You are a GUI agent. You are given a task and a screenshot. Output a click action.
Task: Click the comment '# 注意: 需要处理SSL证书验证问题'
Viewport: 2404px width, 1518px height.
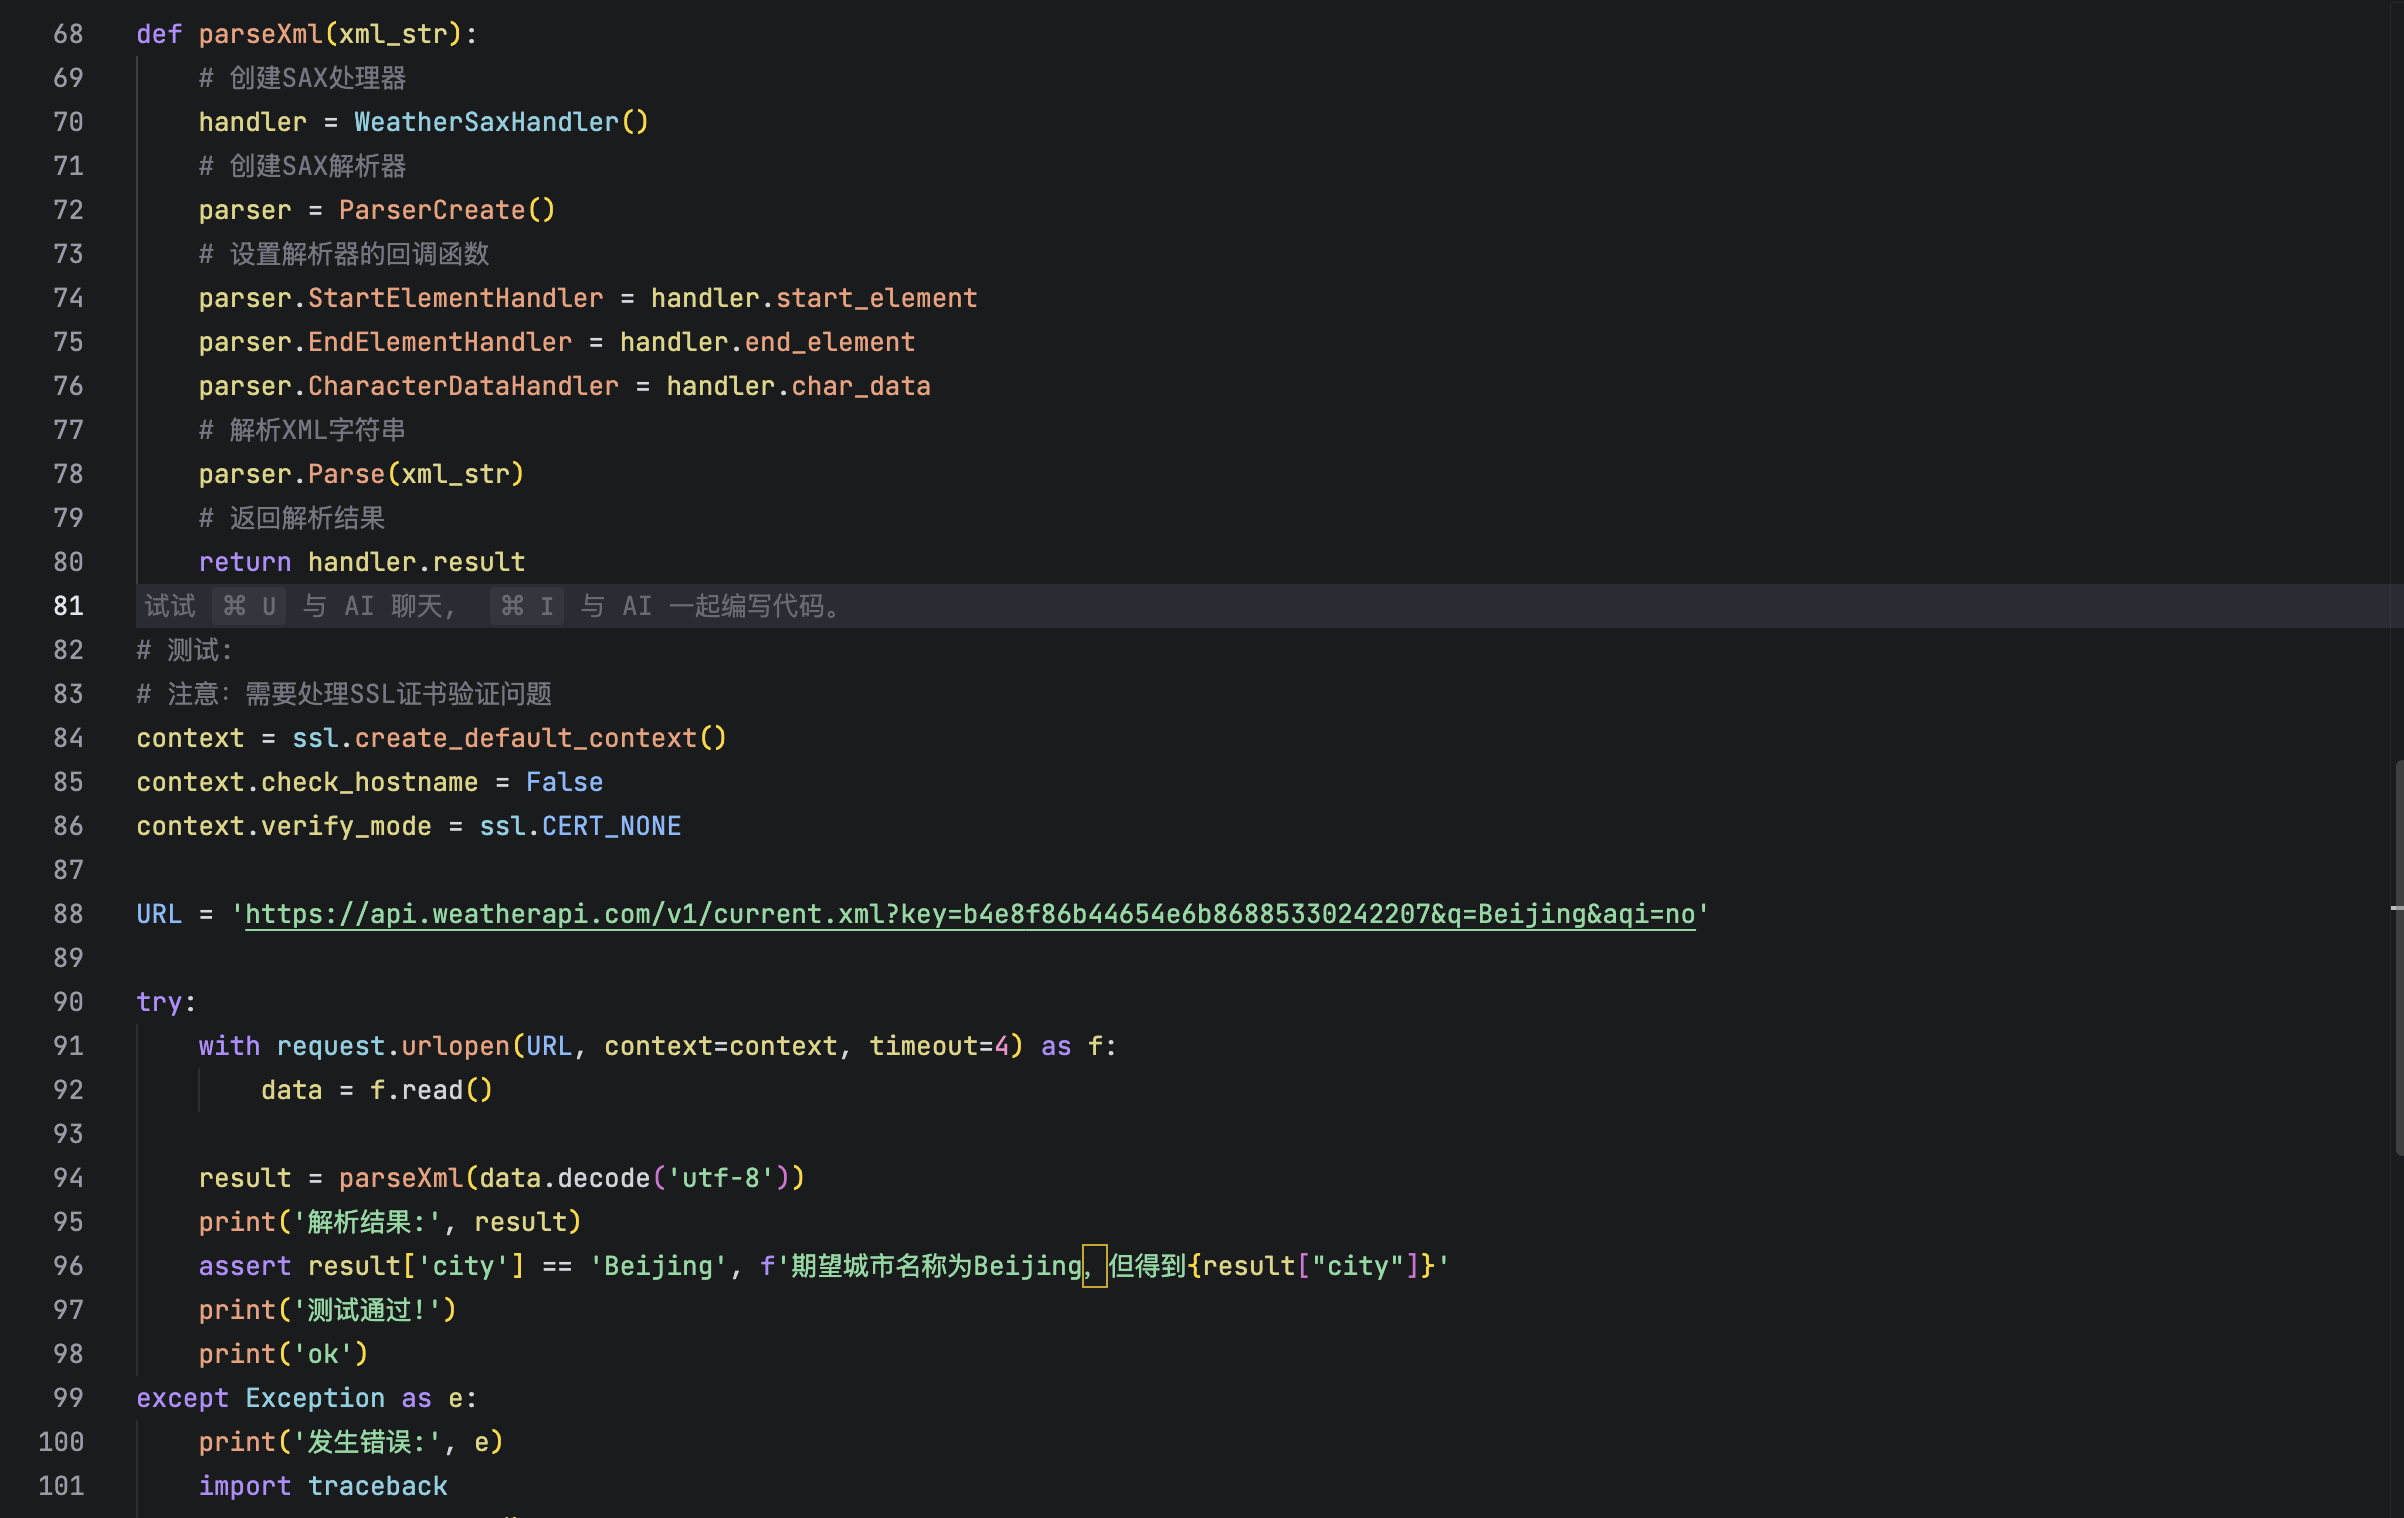click(344, 694)
